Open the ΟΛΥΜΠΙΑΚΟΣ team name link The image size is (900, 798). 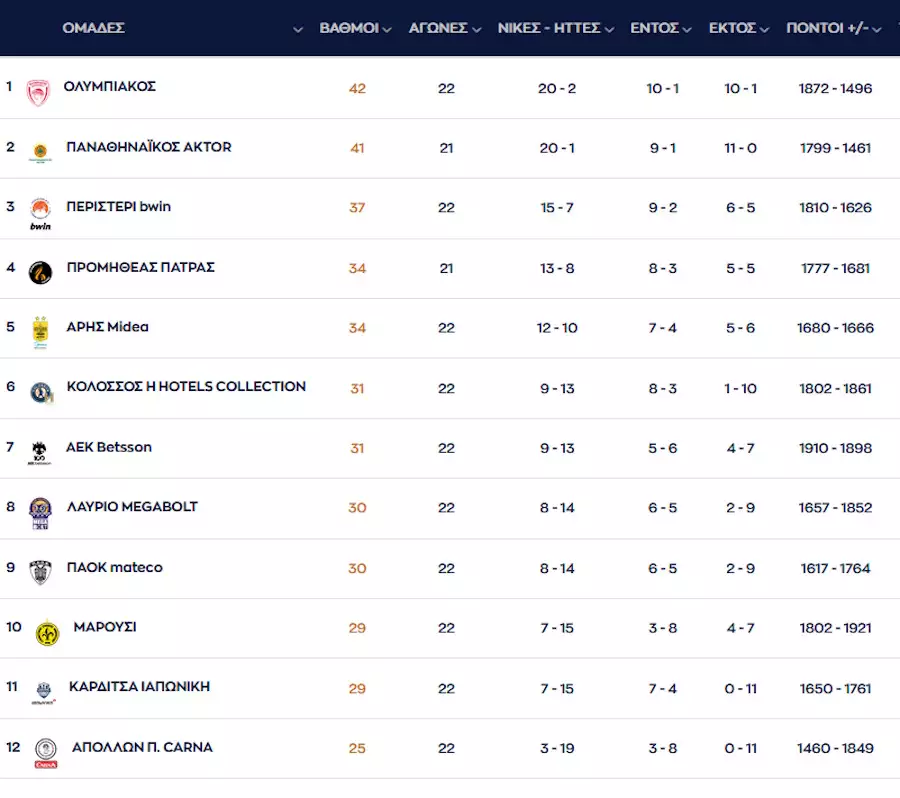(109, 87)
